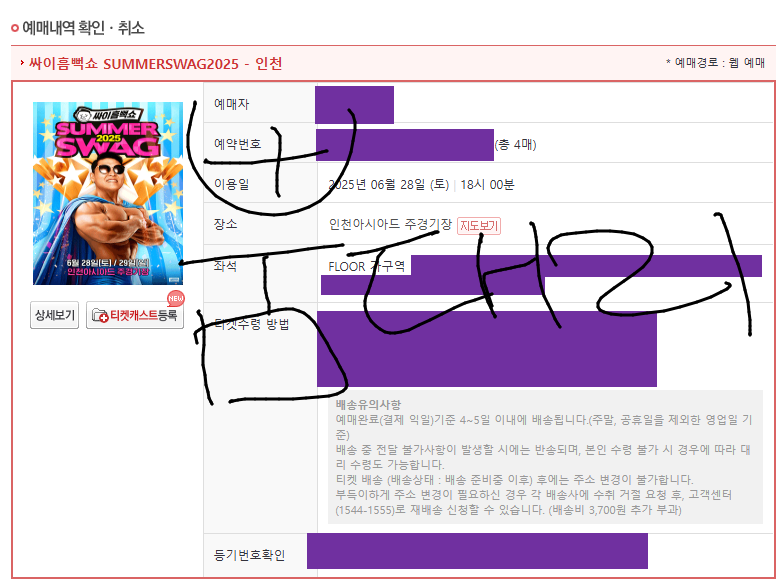Click the 좌석 row label

(225, 266)
